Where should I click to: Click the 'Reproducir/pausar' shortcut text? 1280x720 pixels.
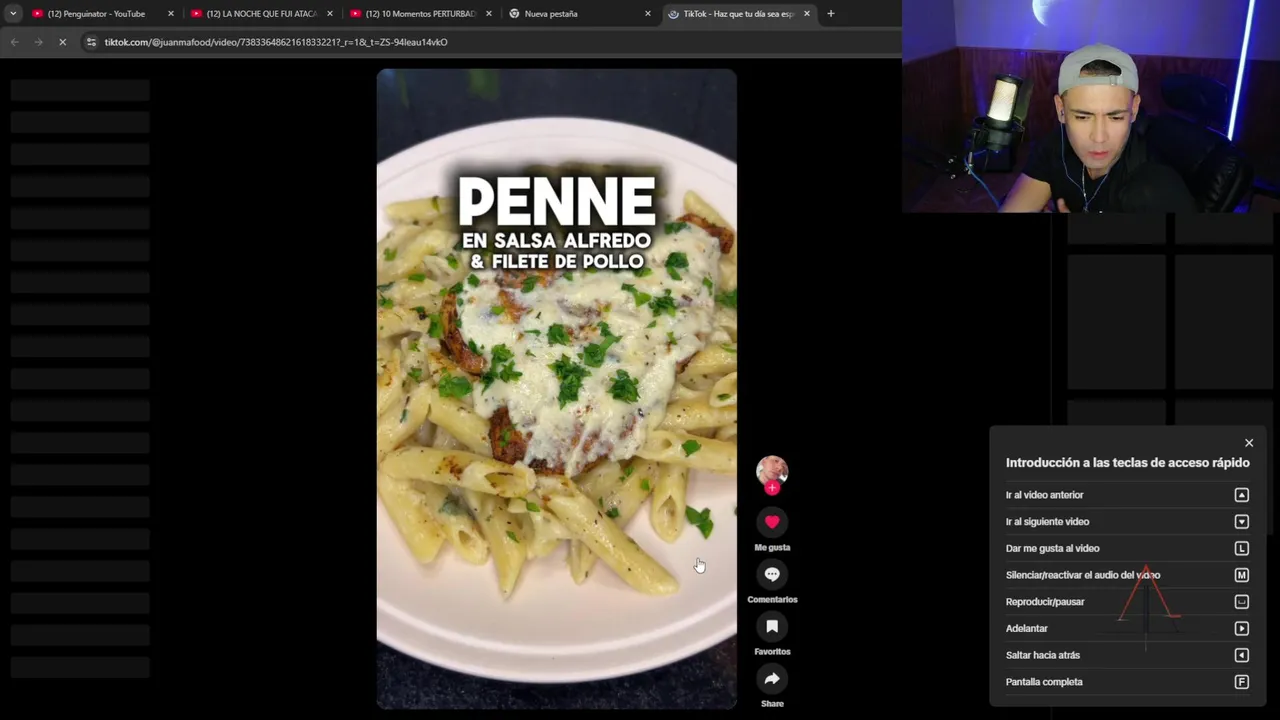click(1045, 602)
